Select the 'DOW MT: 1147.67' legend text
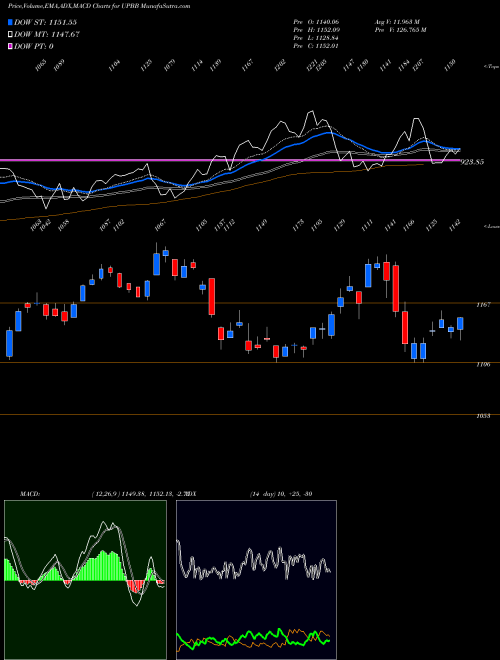Image resolution: width=500 pixels, height=660 pixels. (47, 34)
